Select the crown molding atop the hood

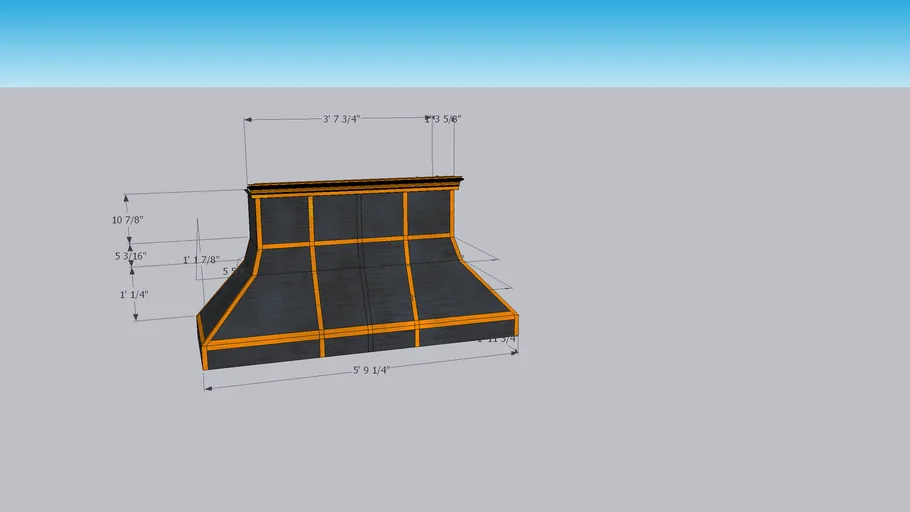click(355, 185)
